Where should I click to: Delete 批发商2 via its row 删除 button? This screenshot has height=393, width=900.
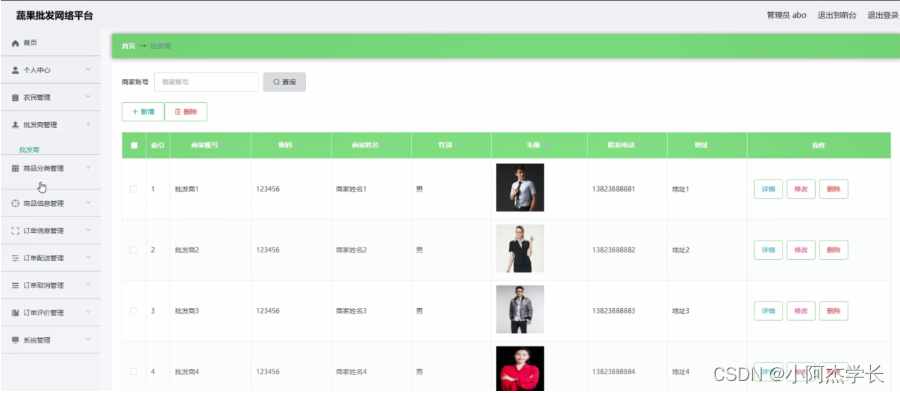click(x=833, y=250)
